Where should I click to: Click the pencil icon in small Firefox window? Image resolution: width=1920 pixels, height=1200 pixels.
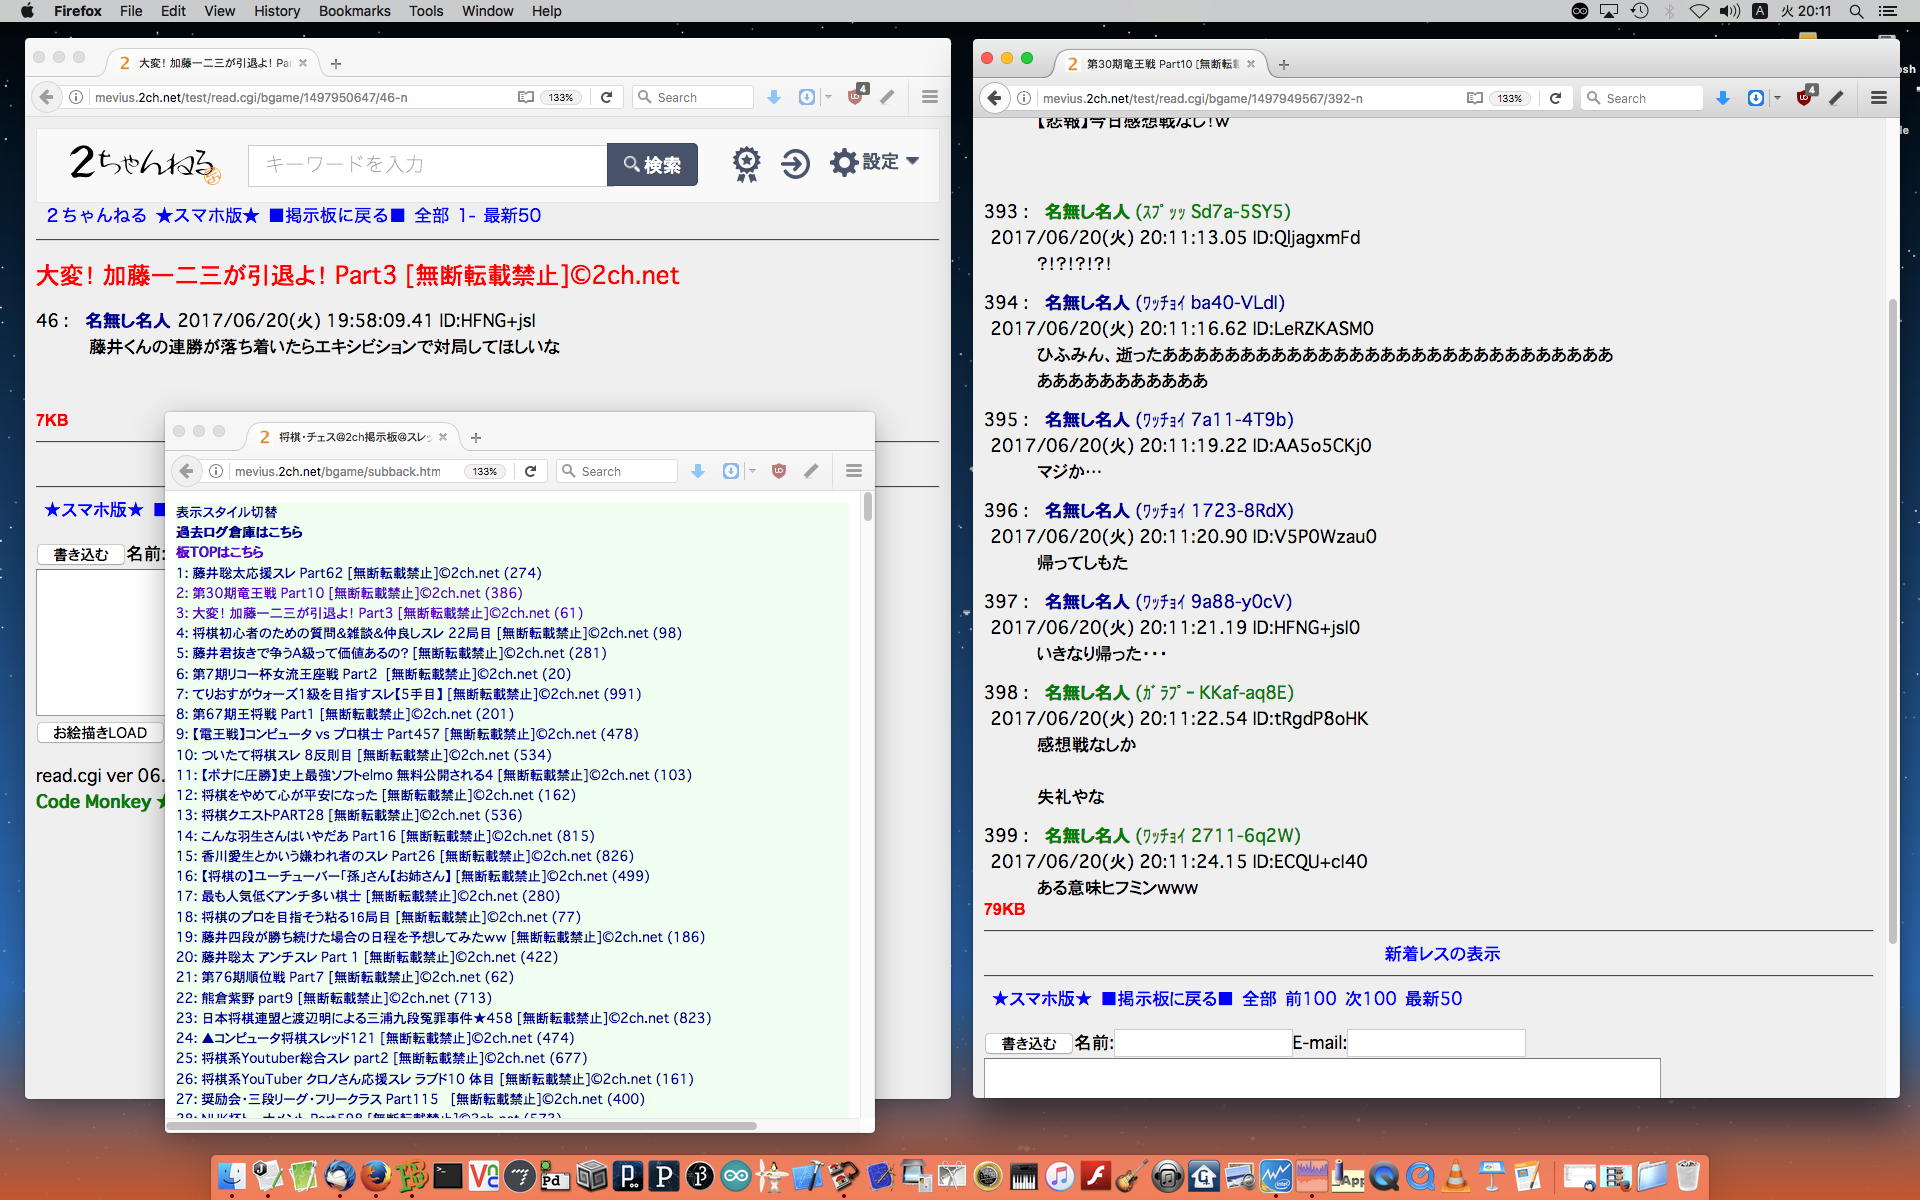(811, 471)
